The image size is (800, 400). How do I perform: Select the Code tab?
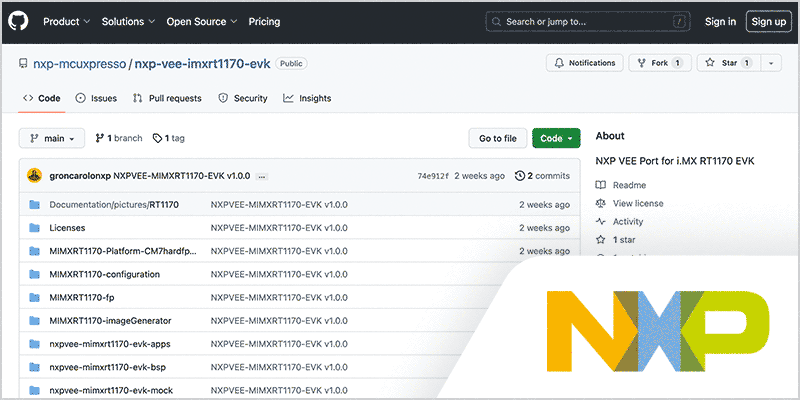[x=42, y=98]
